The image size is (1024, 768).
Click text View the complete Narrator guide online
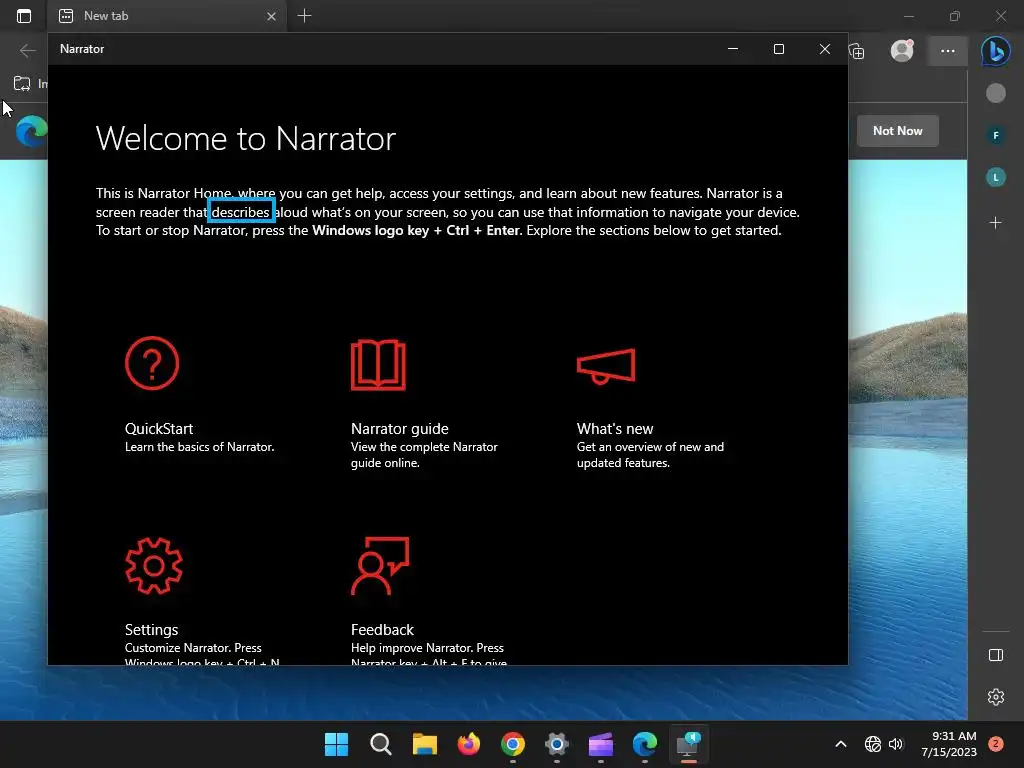click(424, 455)
